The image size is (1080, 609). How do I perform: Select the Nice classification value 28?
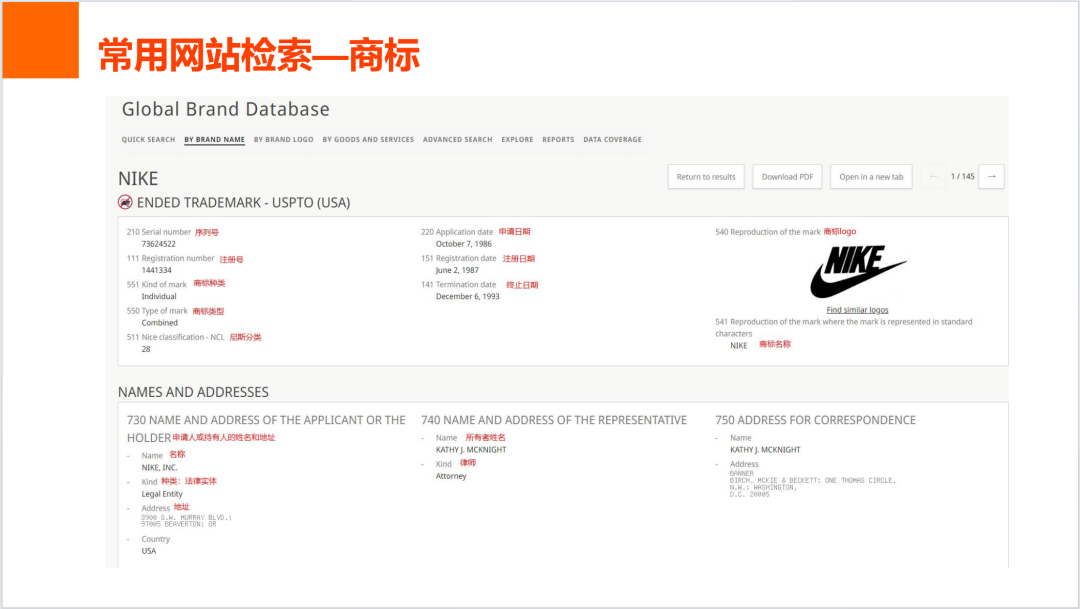[146, 349]
